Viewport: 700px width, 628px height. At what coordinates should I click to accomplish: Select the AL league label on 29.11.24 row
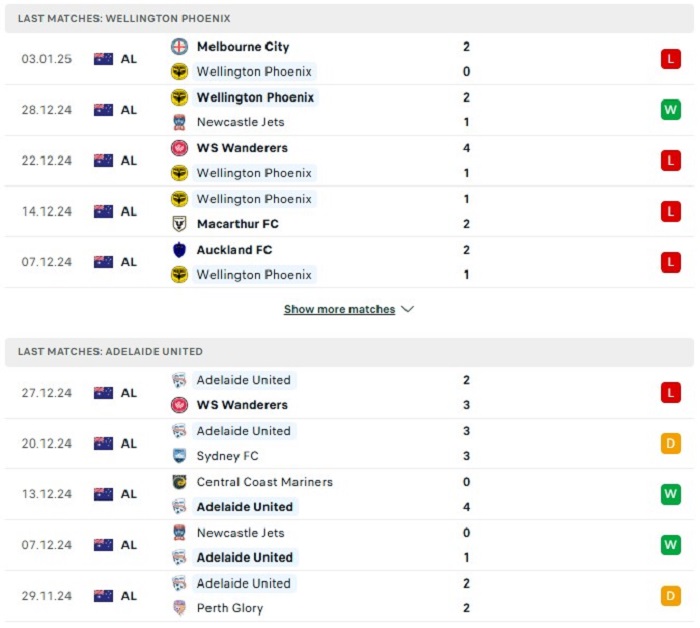coord(129,596)
